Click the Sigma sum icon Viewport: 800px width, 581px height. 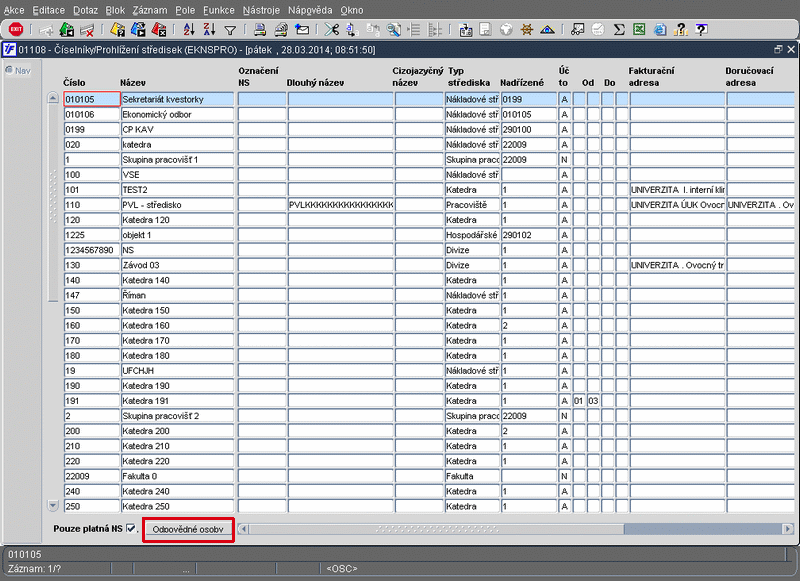click(619, 30)
